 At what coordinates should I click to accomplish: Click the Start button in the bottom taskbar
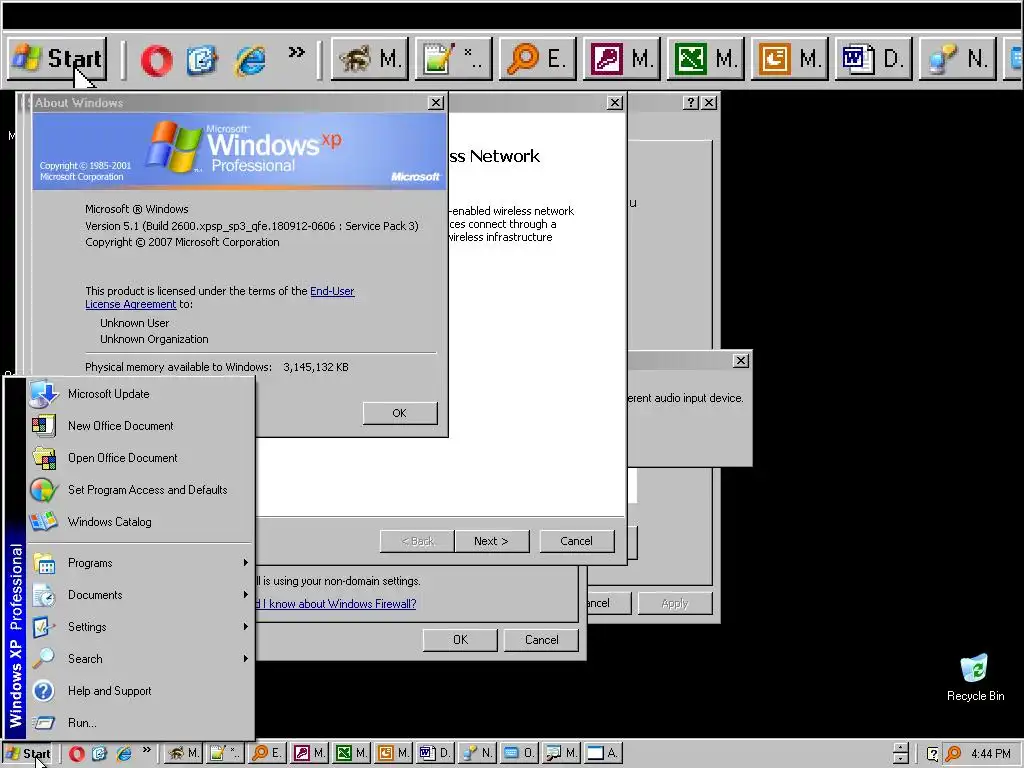[27, 753]
